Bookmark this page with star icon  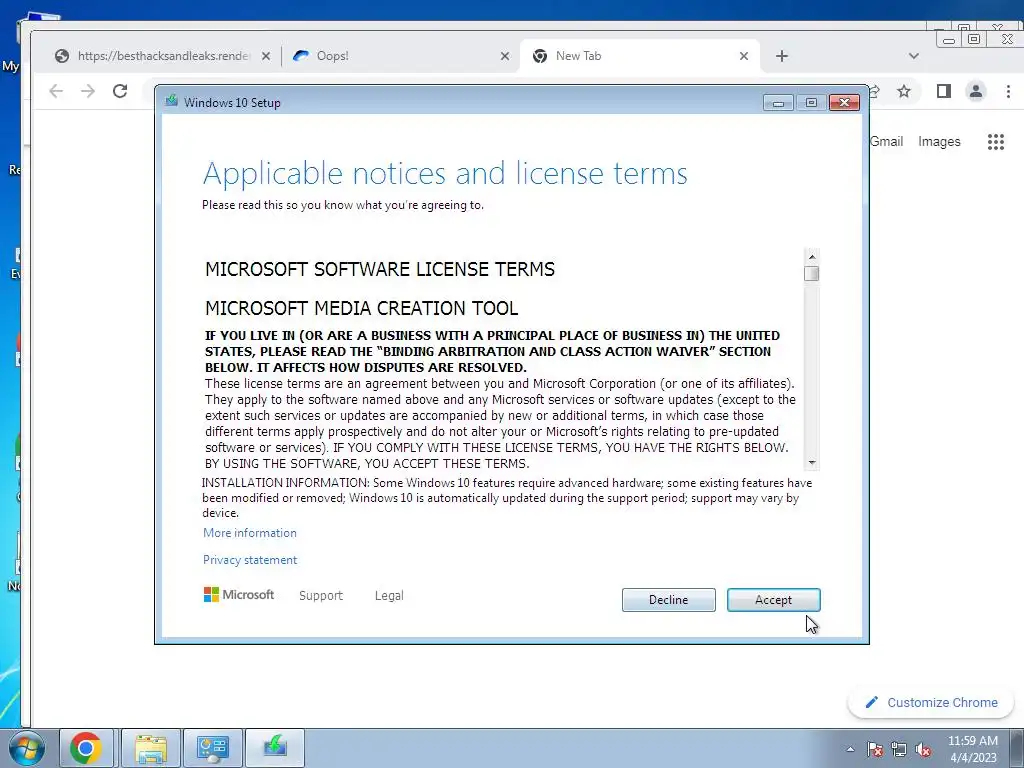pyautogui.click(x=904, y=91)
